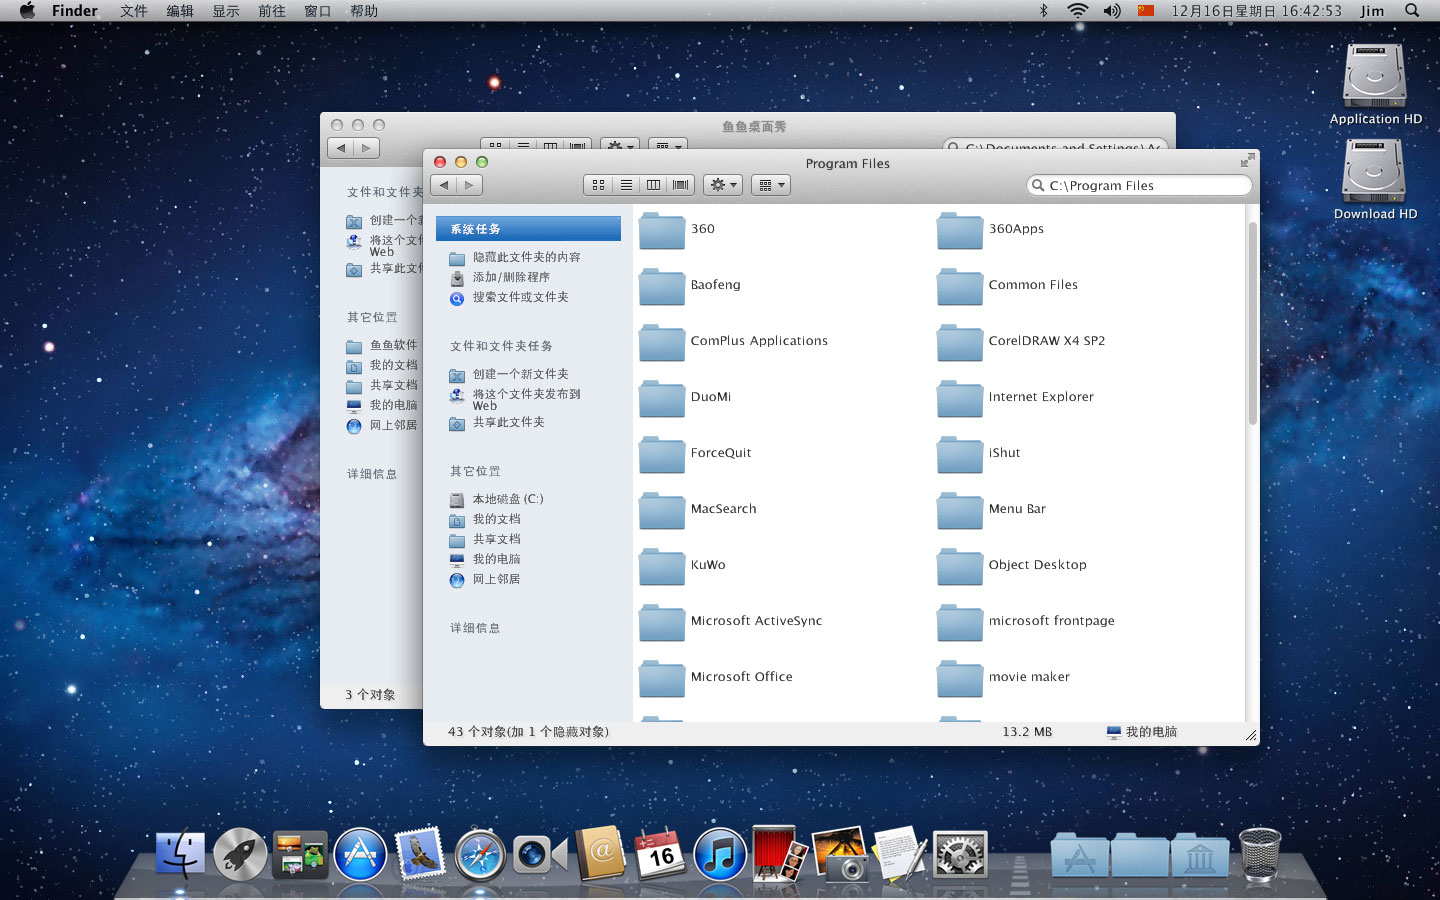
Task: Open Spotlight search magnifier
Action: (1412, 11)
